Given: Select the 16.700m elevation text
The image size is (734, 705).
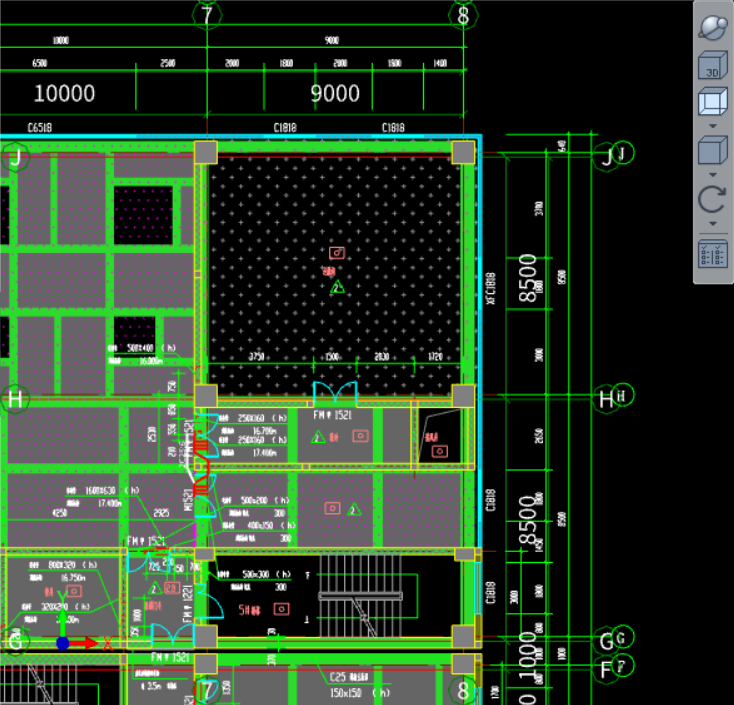Looking at the screenshot, I should pyautogui.click(x=265, y=431).
